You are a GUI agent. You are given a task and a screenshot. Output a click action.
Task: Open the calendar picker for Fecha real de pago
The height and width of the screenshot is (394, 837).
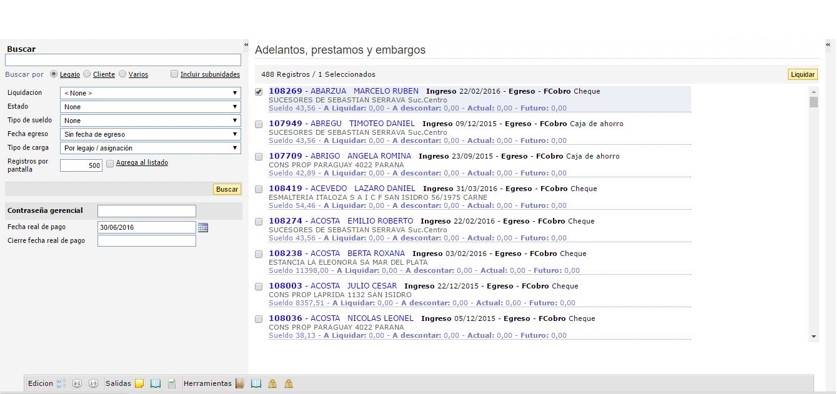(203, 228)
